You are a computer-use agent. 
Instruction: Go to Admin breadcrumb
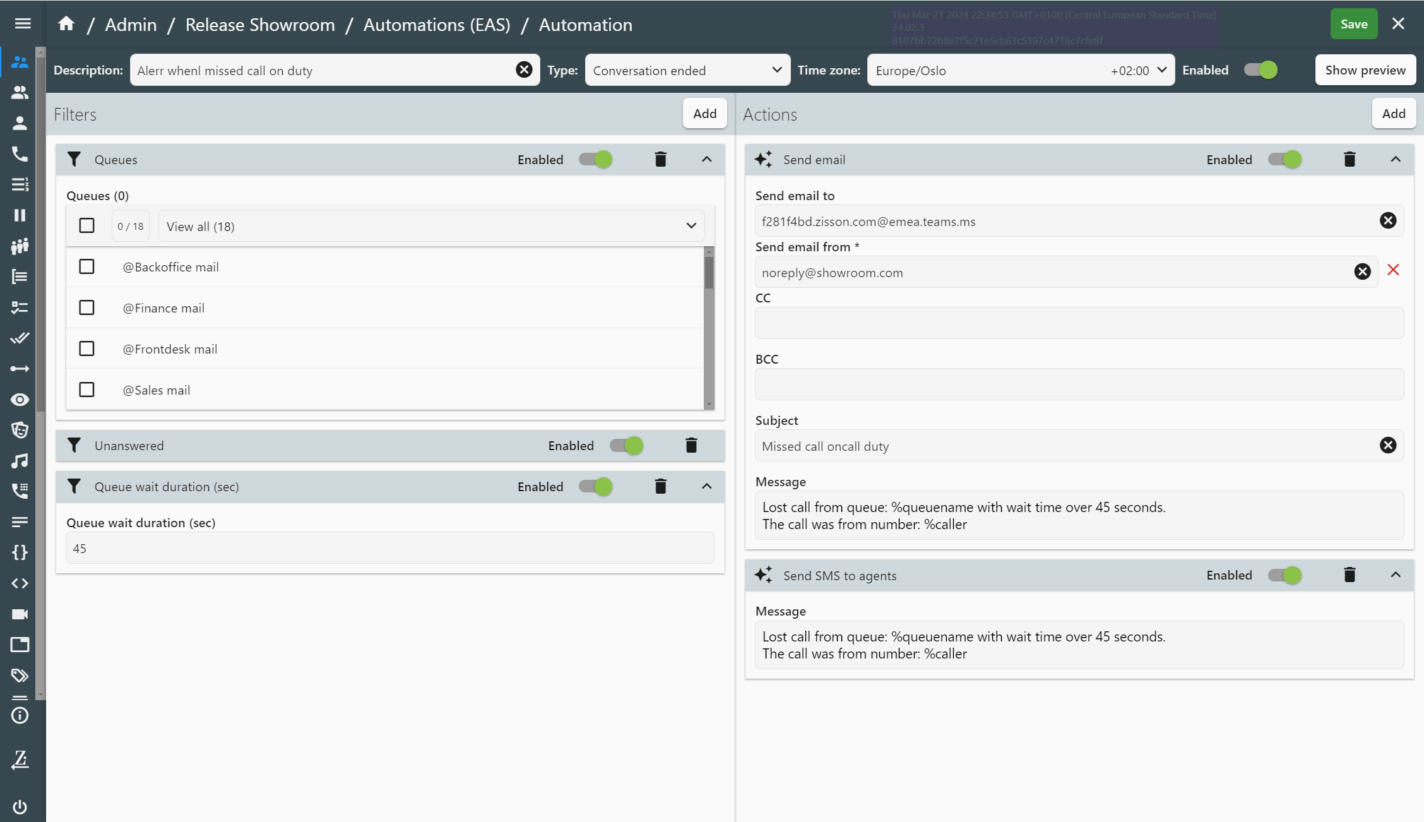click(131, 24)
